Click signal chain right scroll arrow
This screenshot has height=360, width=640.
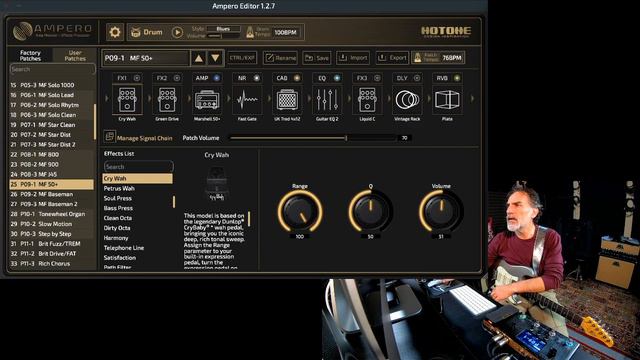(x=473, y=98)
